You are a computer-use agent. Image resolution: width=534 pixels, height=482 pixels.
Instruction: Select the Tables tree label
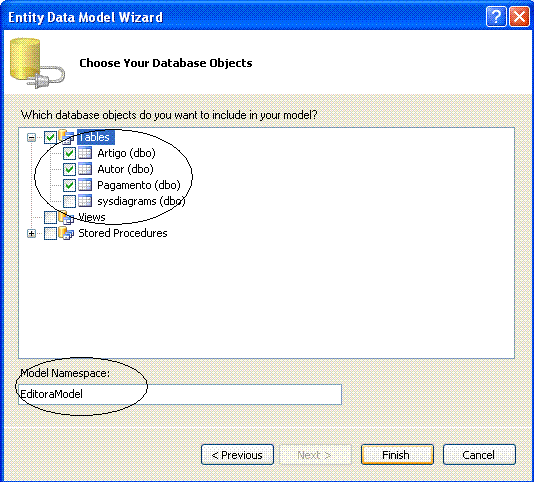point(96,137)
